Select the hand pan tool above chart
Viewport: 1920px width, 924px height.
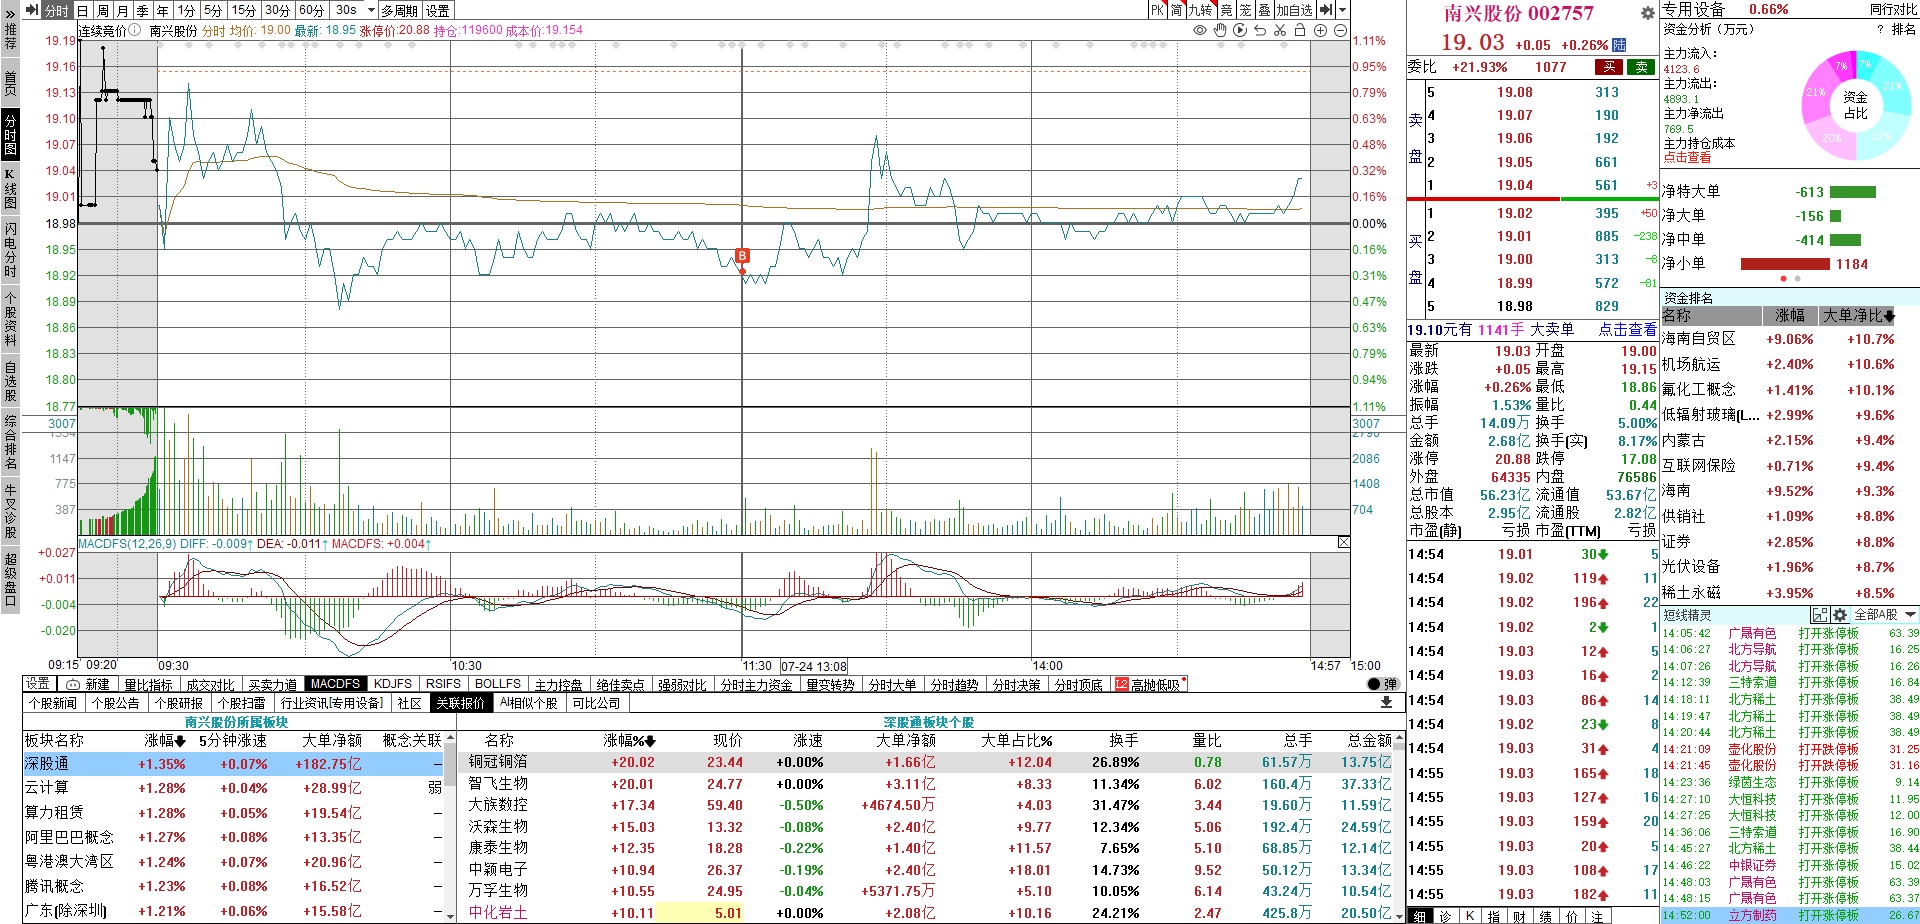(1220, 31)
